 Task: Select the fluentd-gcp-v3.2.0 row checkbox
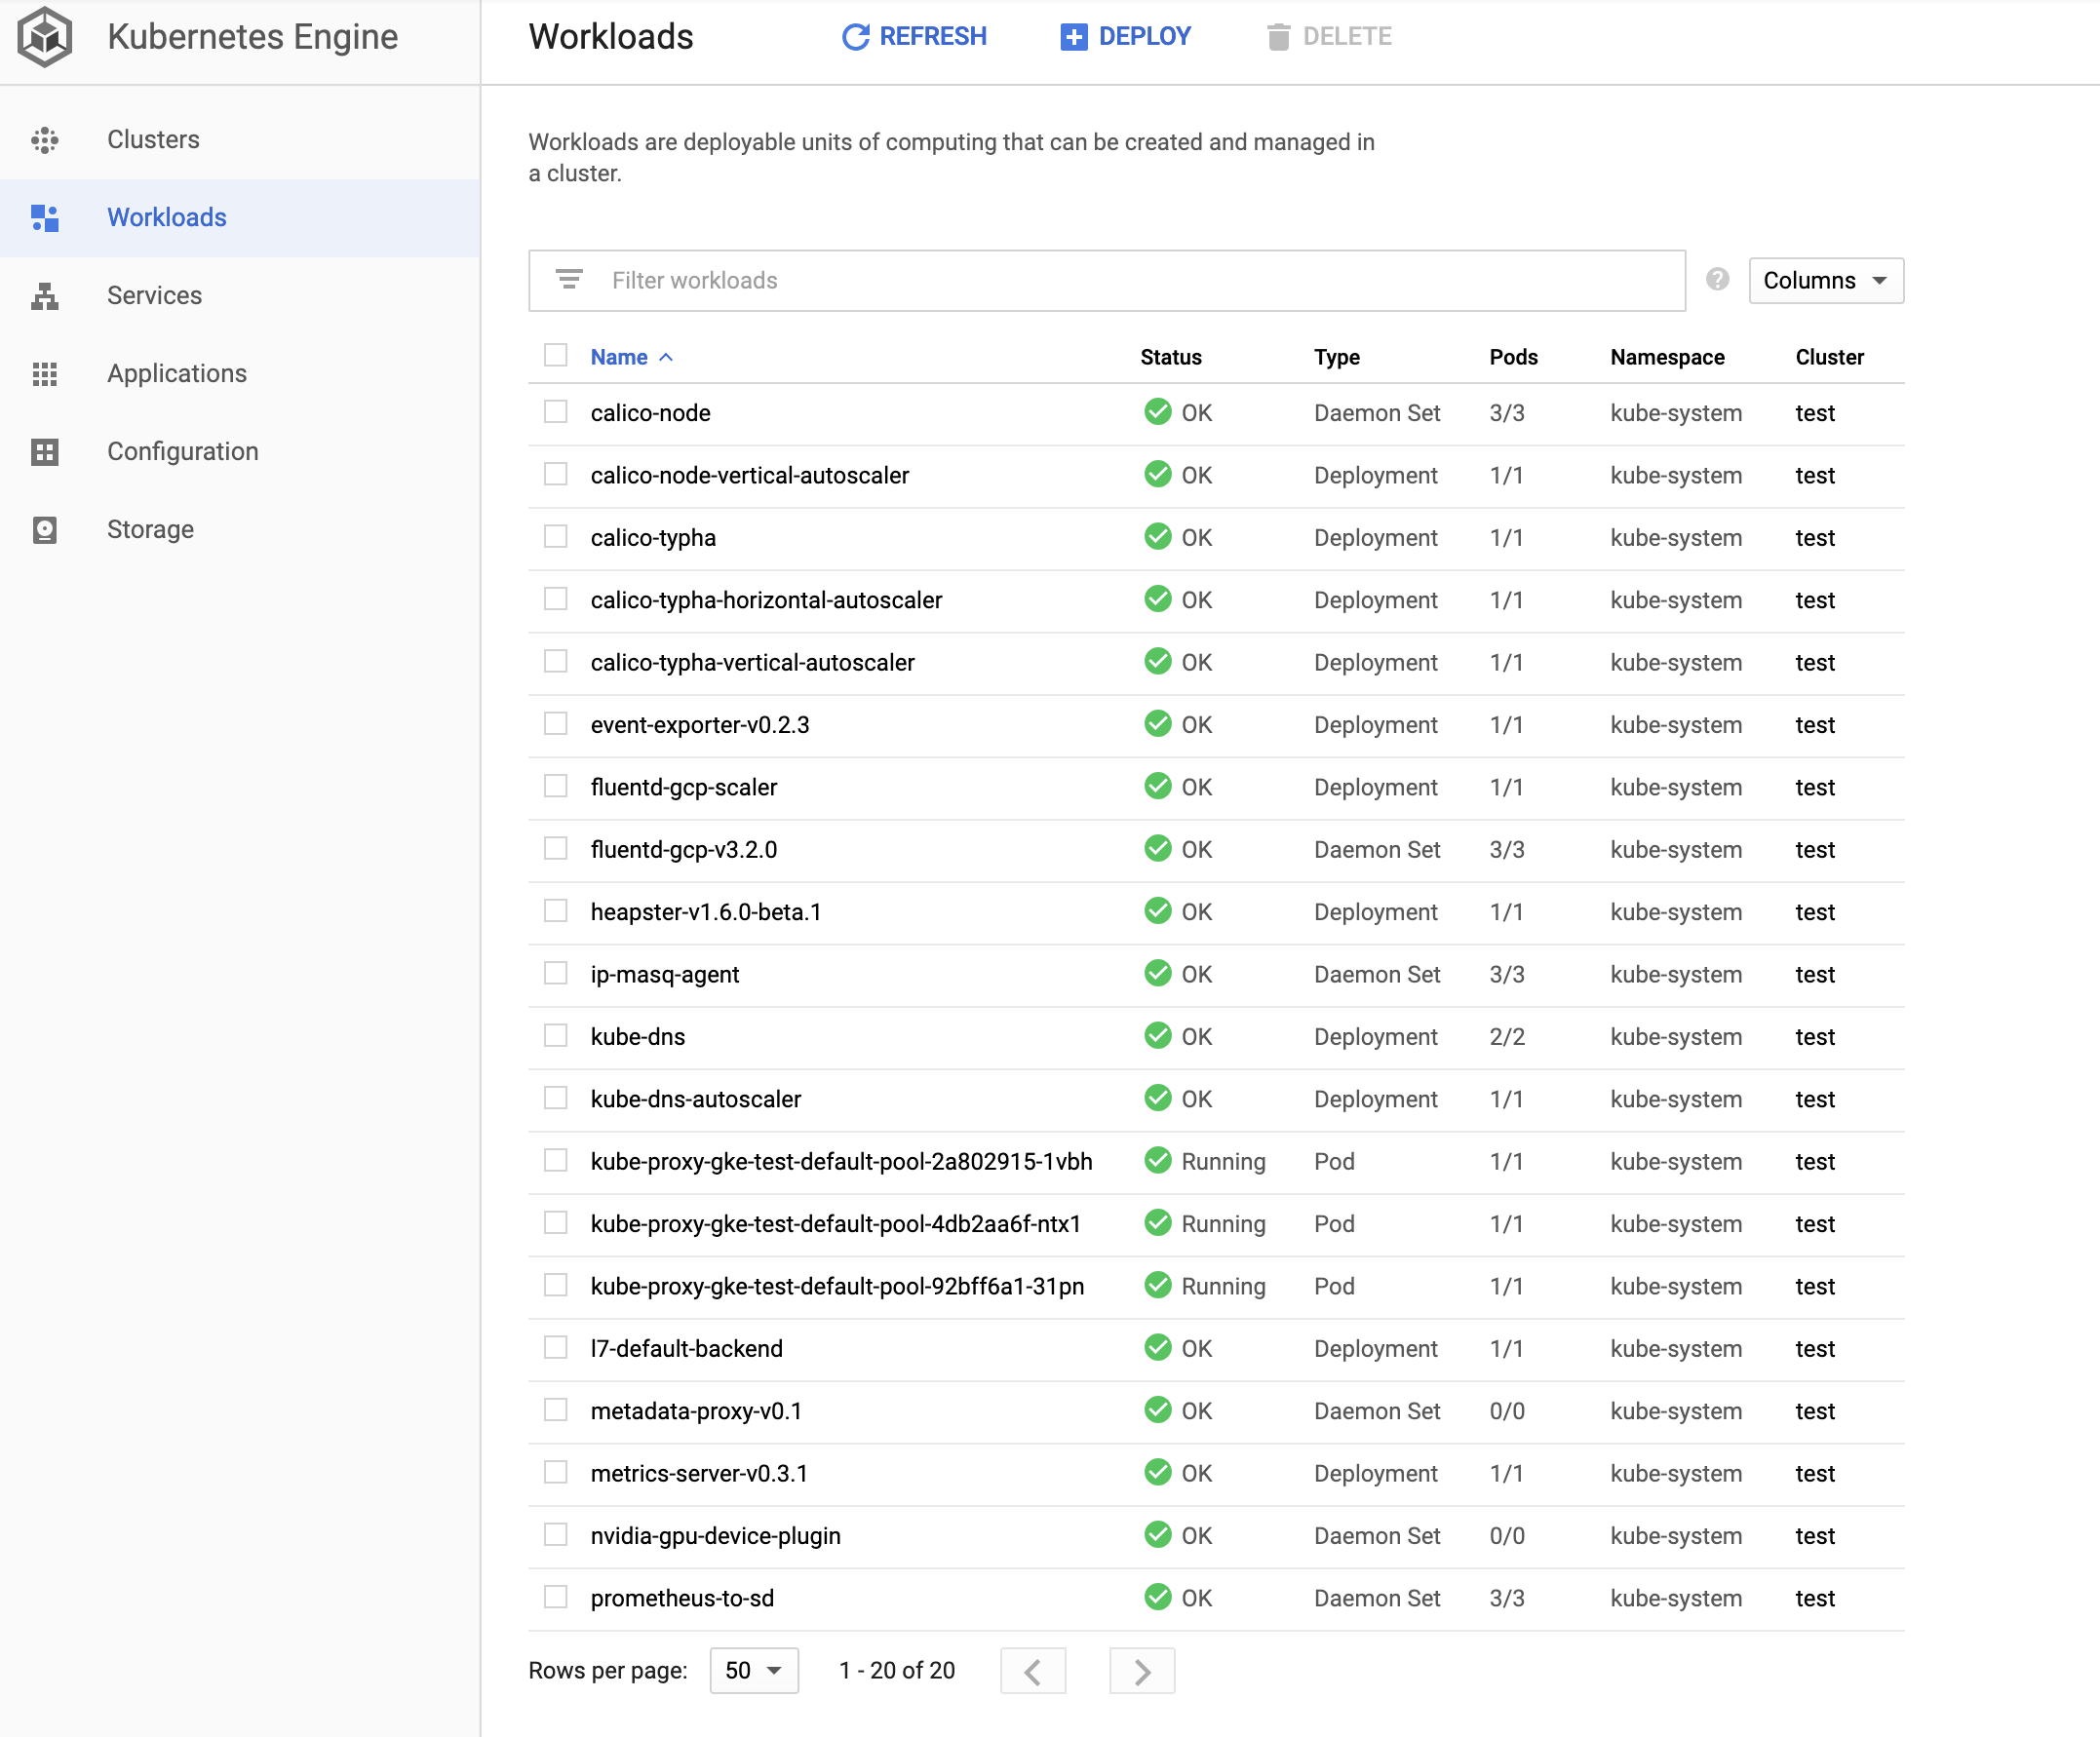click(556, 849)
